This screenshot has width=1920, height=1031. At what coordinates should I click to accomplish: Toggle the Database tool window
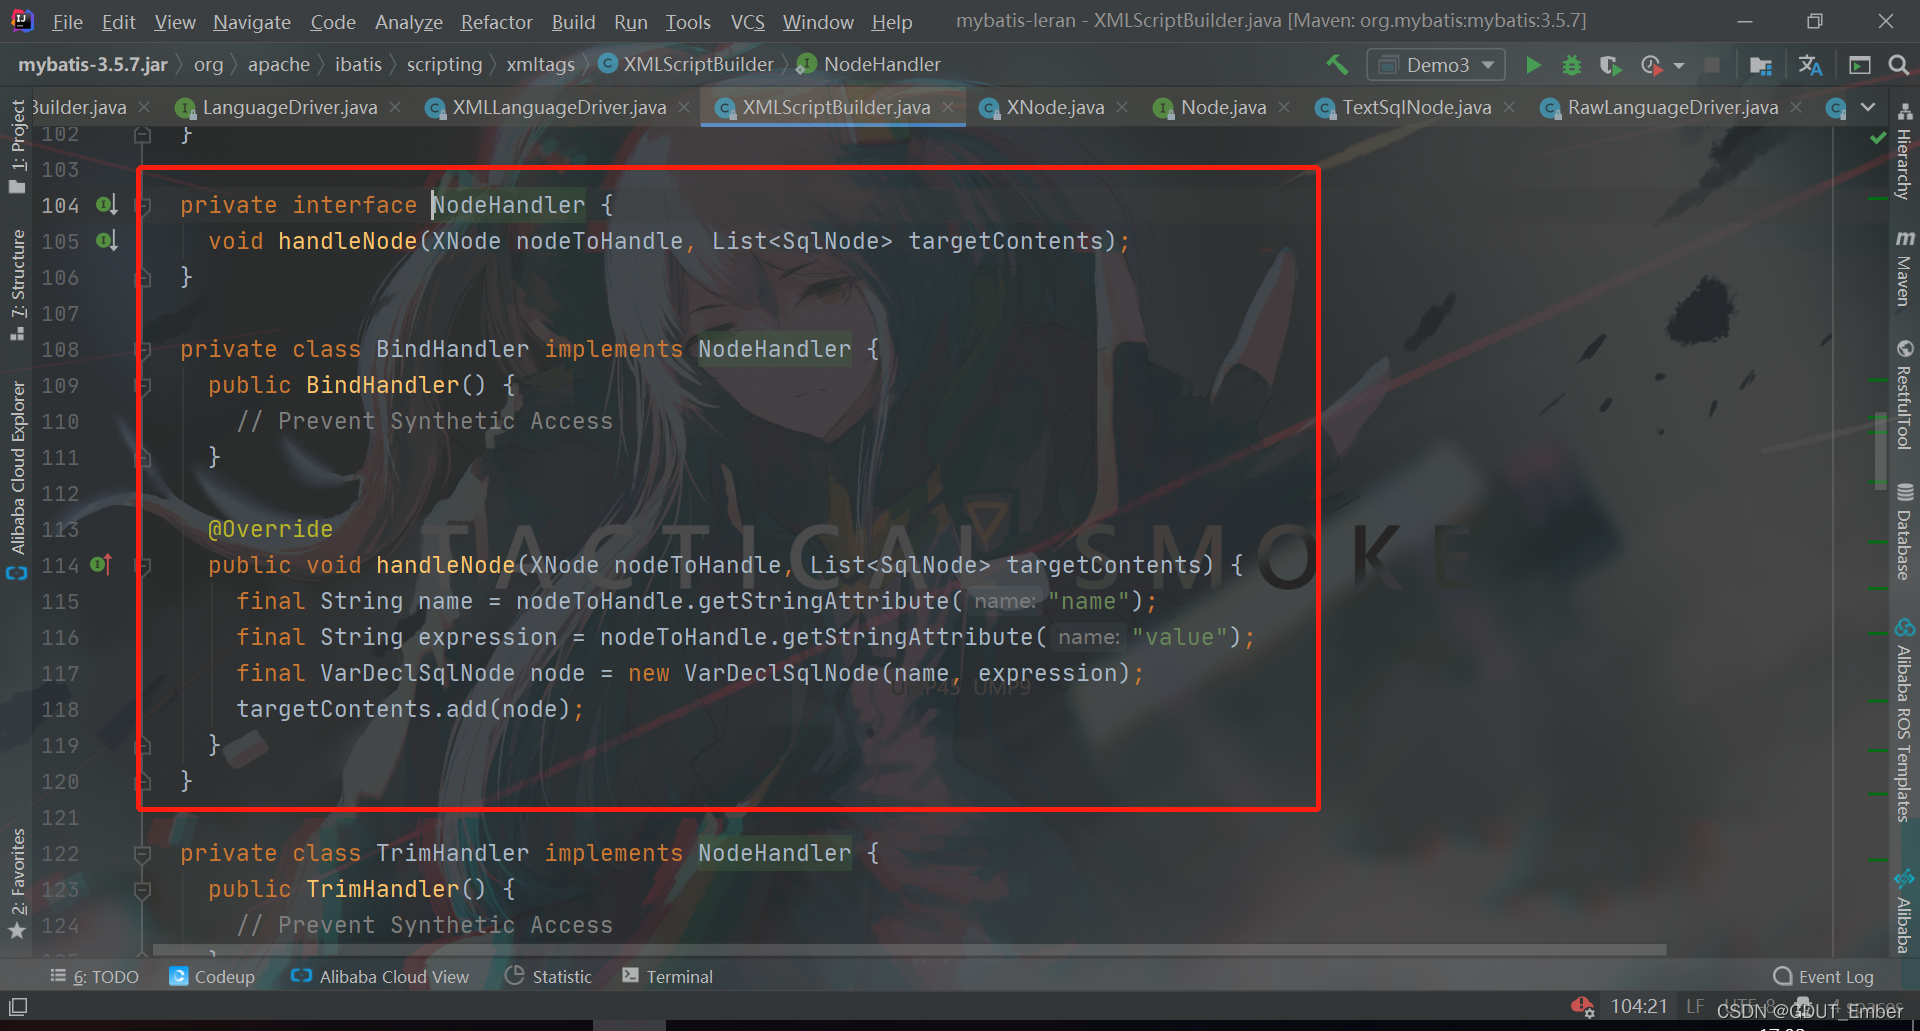tap(1904, 532)
